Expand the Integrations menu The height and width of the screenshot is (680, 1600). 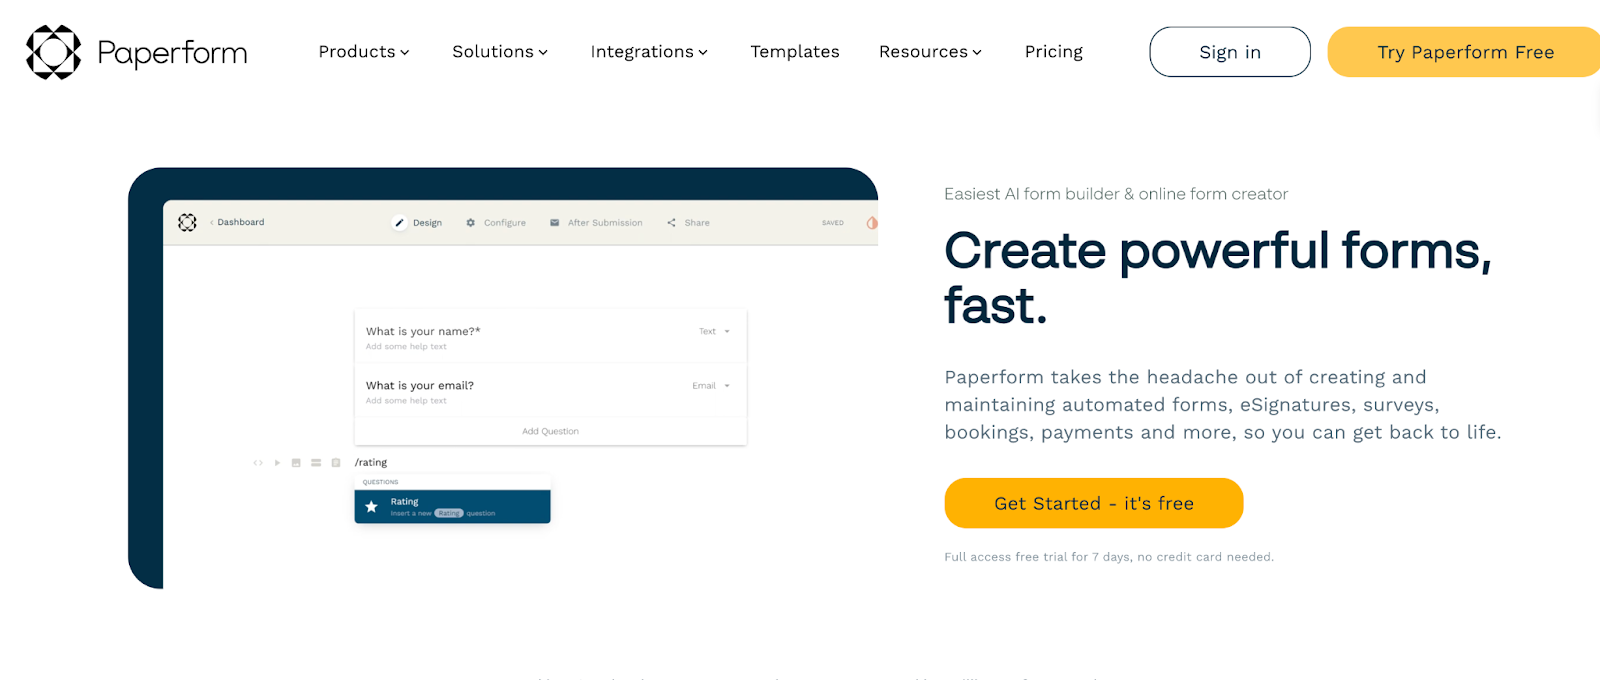click(x=649, y=52)
